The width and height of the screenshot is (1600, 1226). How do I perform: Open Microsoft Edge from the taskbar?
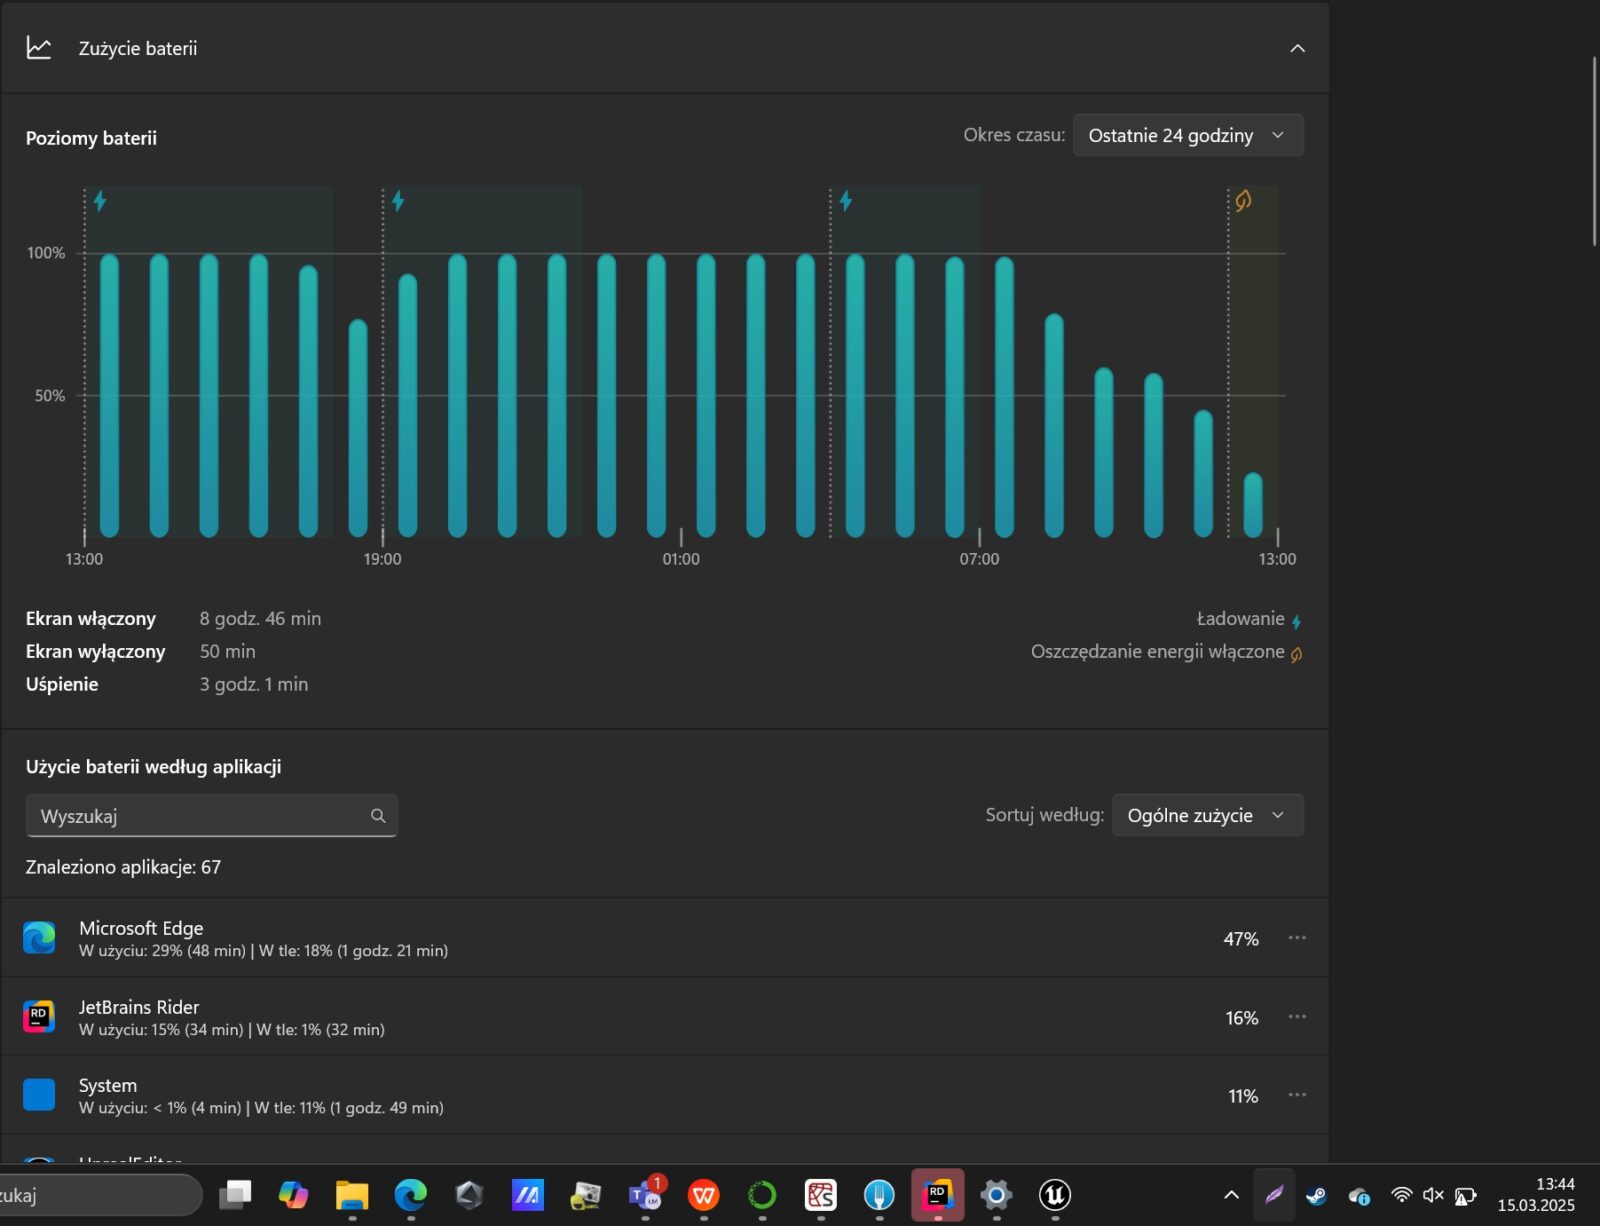click(410, 1195)
